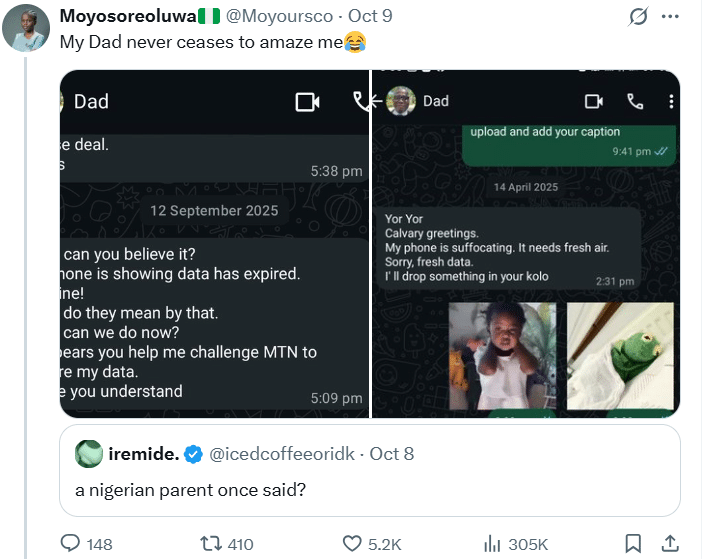Open the right Dad chat screenshot
Viewport: 710px width, 559px height.
[x=526, y=244]
